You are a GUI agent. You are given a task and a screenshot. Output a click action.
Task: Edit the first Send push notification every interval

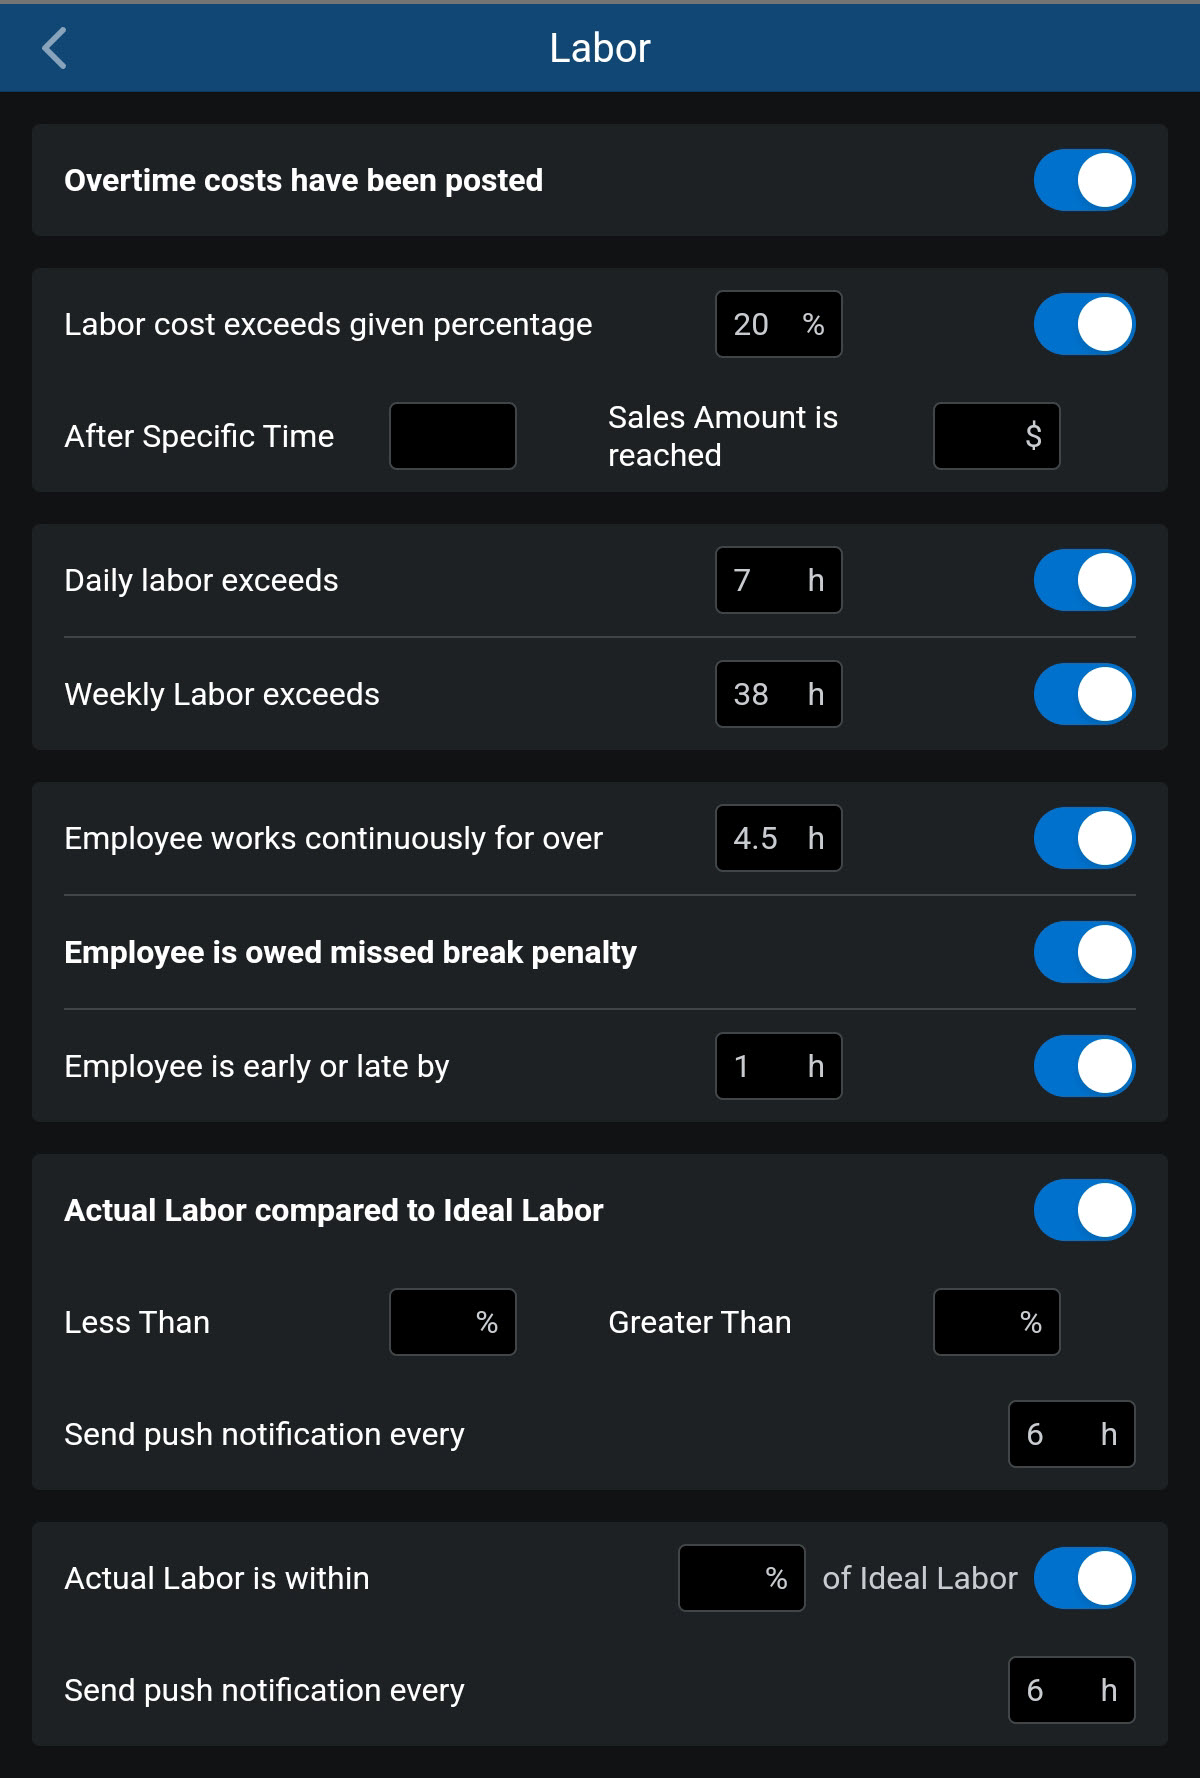pyautogui.click(x=1070, y=1434)
